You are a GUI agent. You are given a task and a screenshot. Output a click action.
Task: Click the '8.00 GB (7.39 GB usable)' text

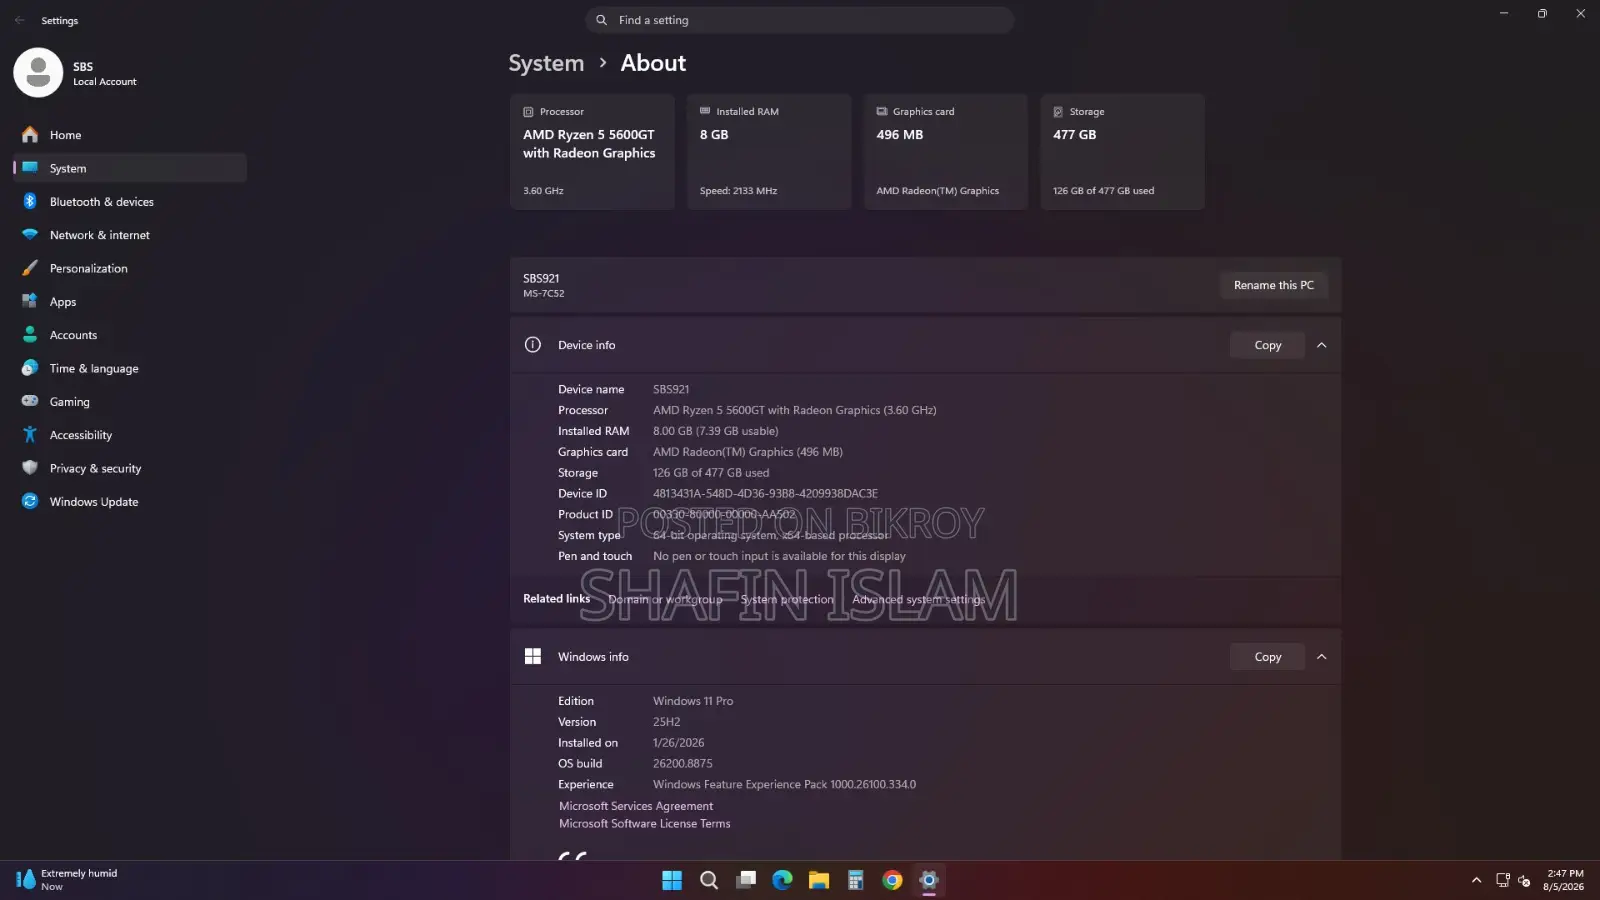[715, 431]
